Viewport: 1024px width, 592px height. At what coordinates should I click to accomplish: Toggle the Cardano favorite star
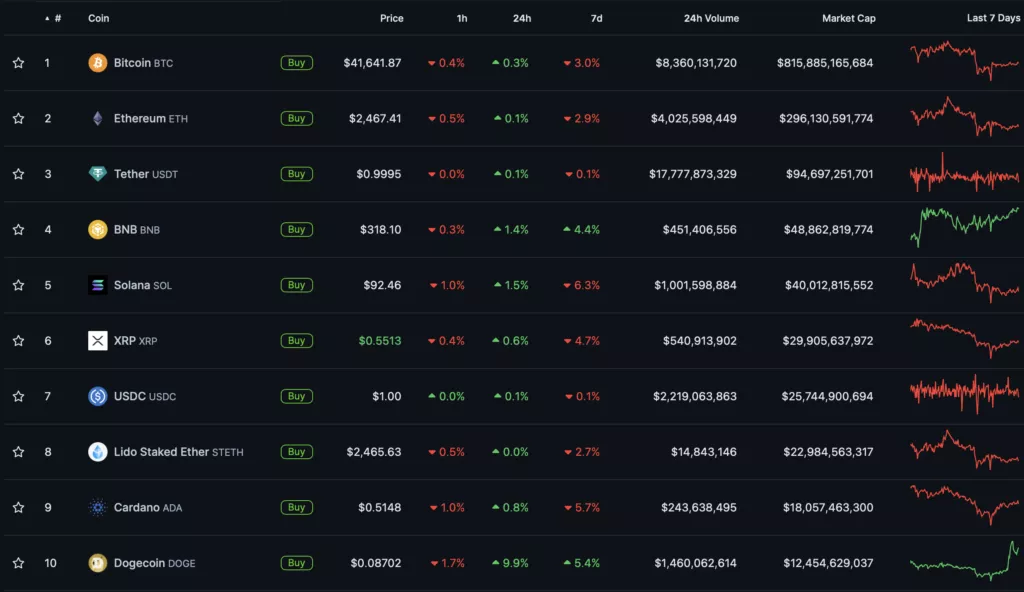(x=18, y=507)
